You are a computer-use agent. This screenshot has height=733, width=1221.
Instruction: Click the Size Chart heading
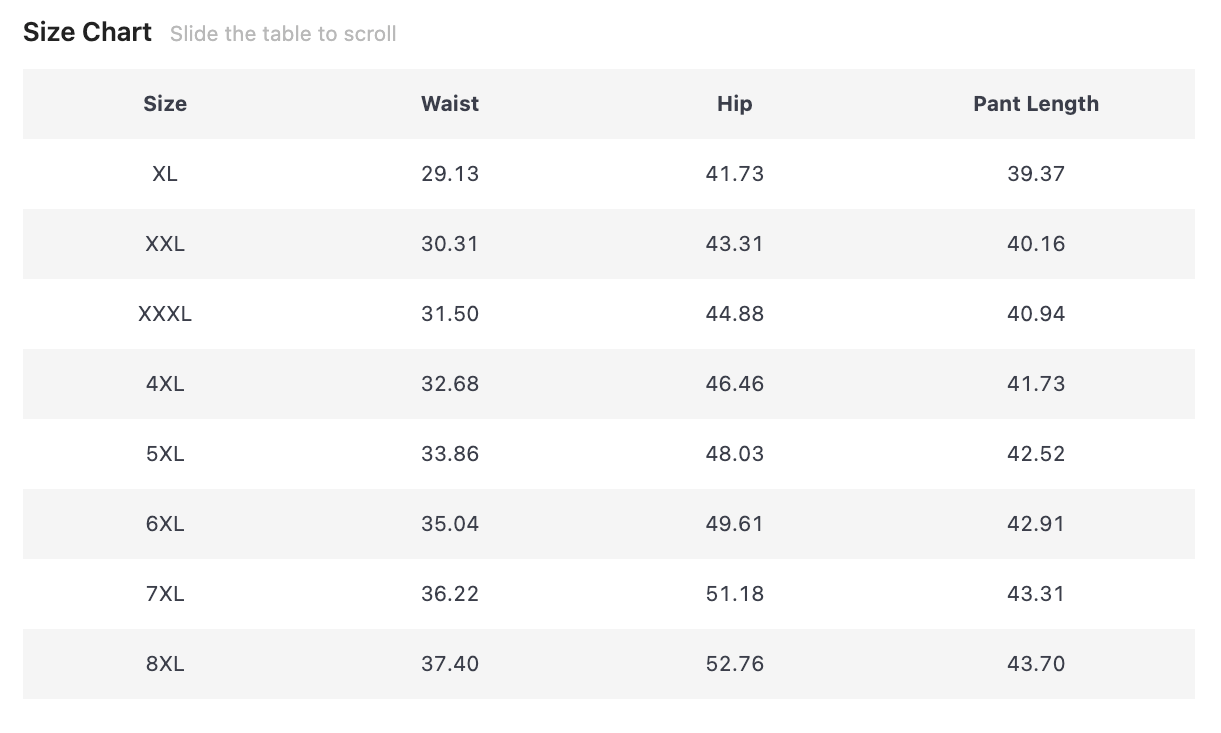[87, 33]
